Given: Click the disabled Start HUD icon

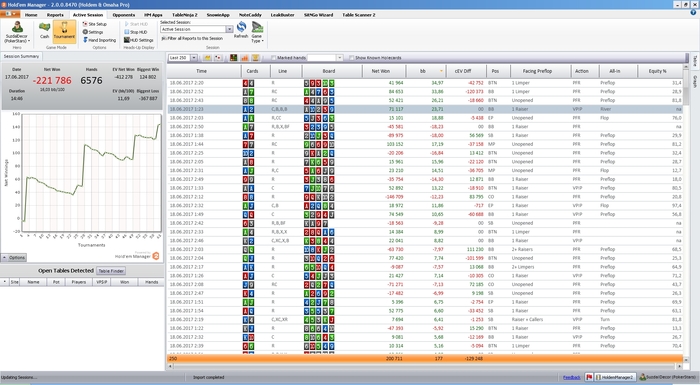Looking at the screenshot, I should click(127, 24).
